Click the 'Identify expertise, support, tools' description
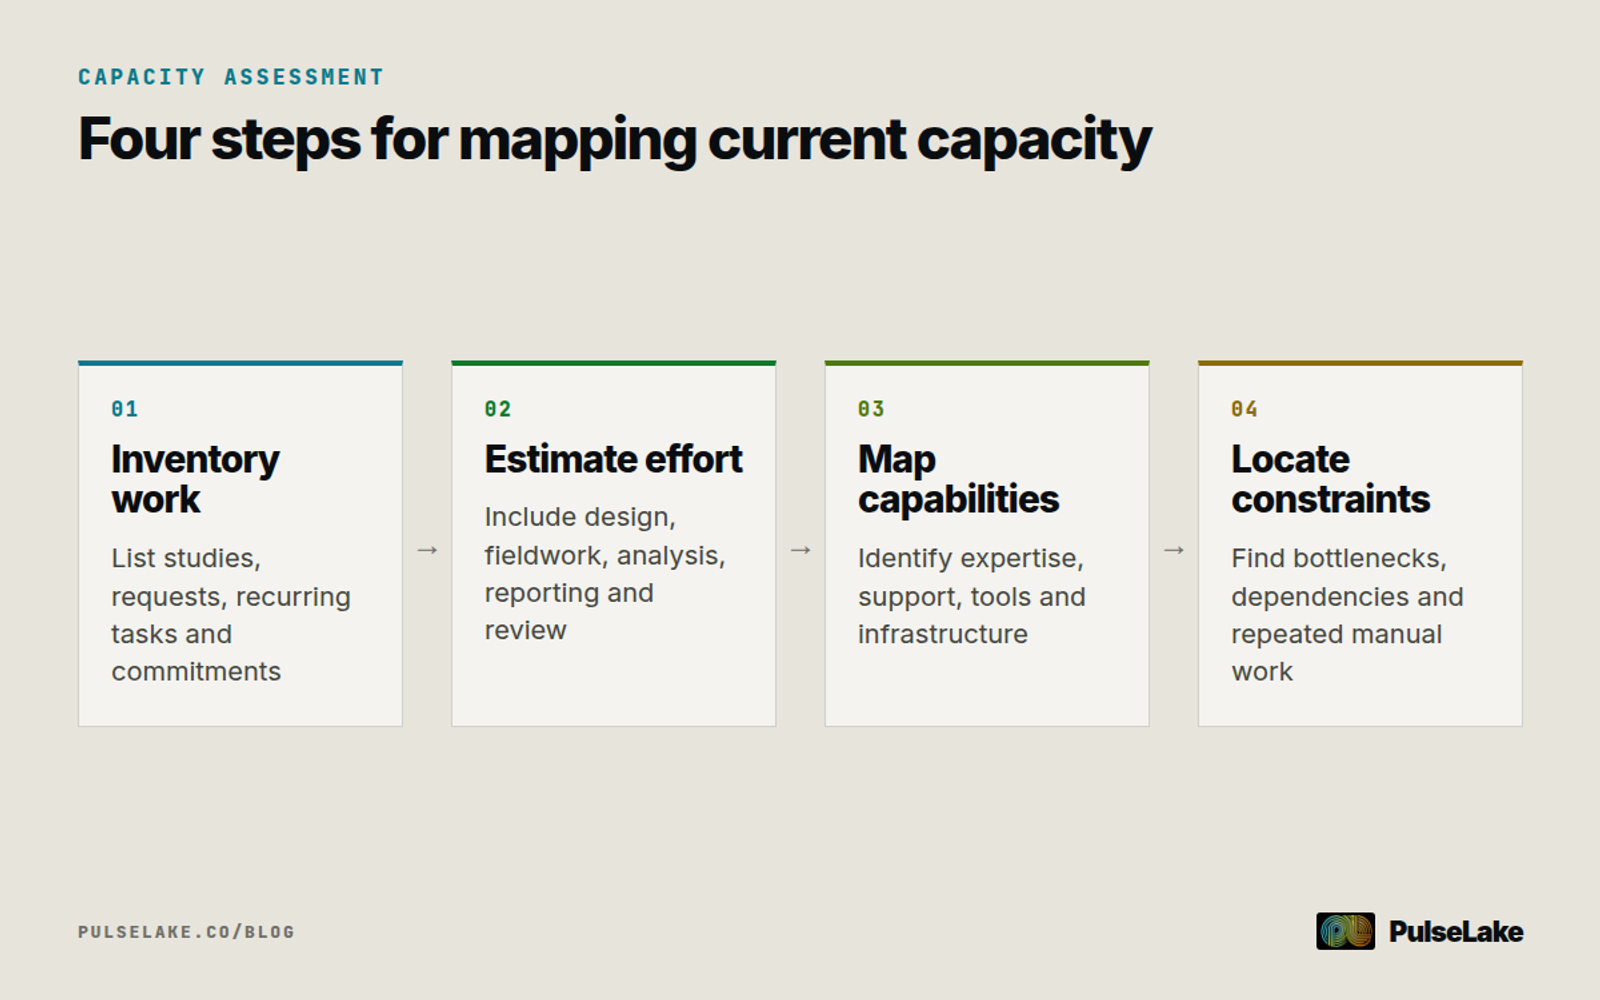The height and width of the screenshot is (1000, 1600). click(971, 596)
